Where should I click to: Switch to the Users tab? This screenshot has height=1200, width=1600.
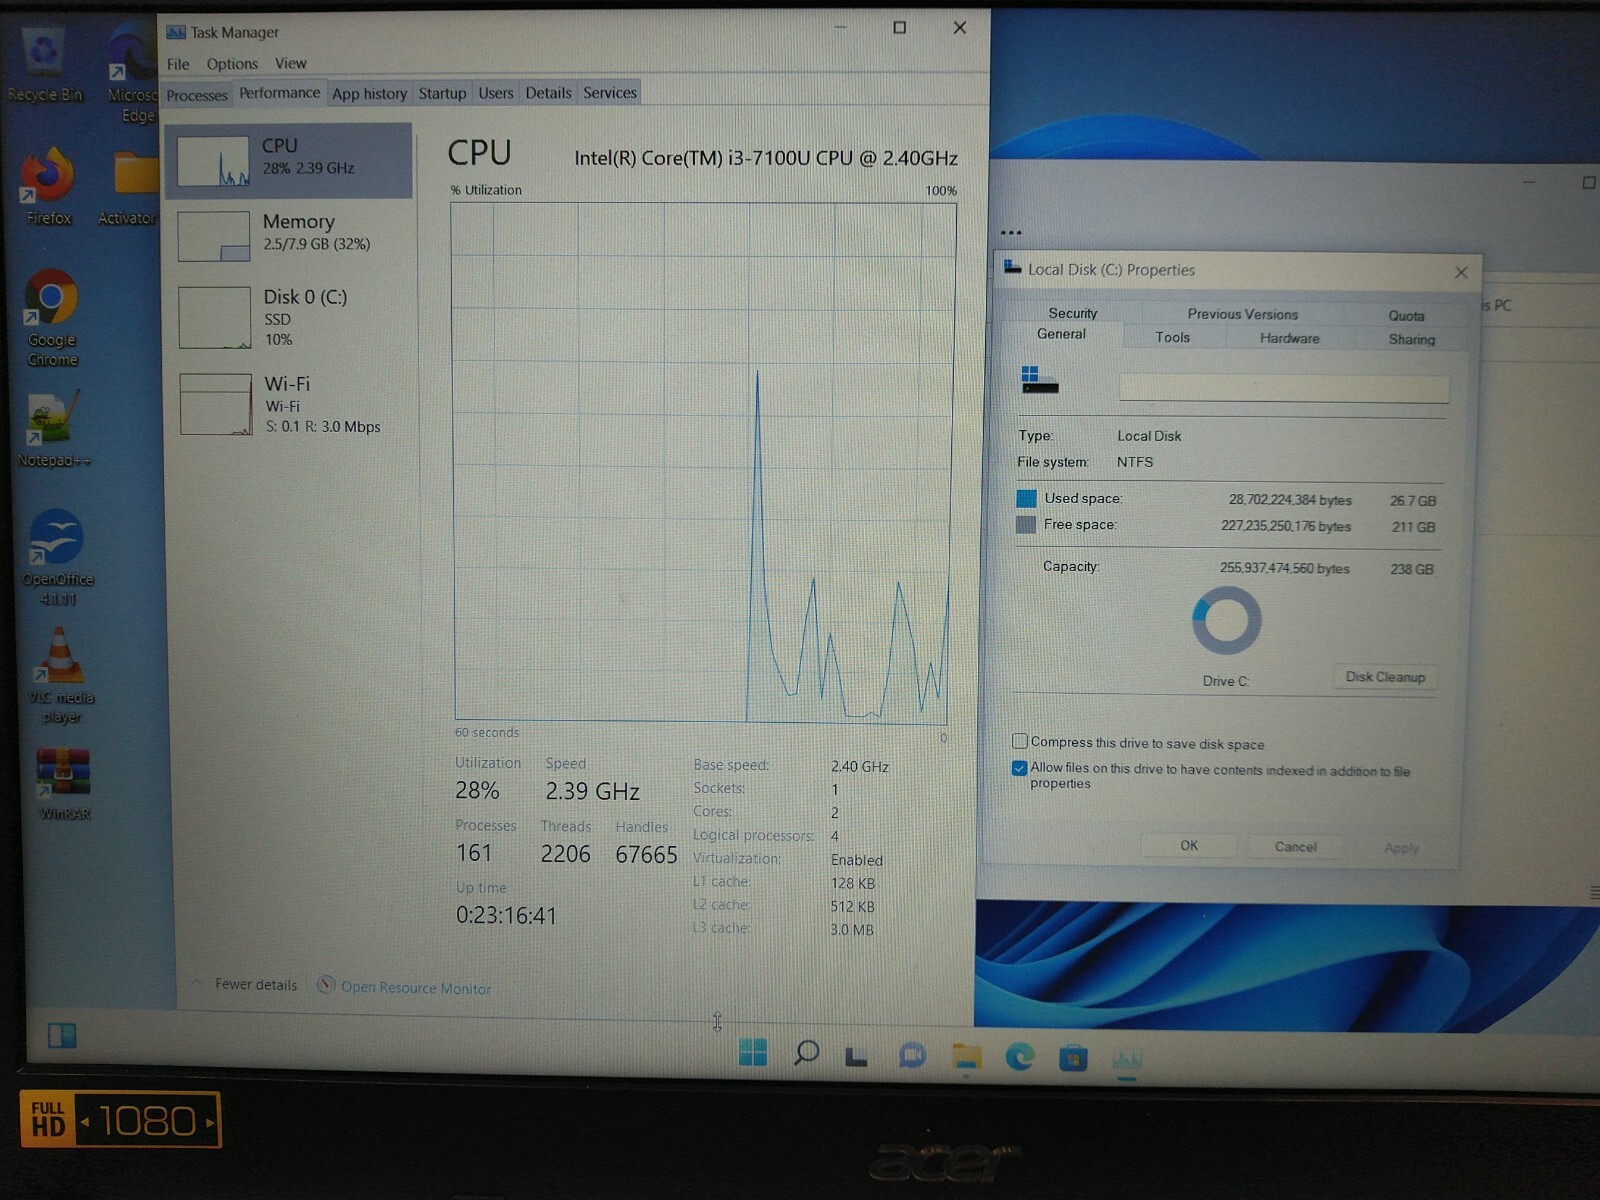coord(495,93)
